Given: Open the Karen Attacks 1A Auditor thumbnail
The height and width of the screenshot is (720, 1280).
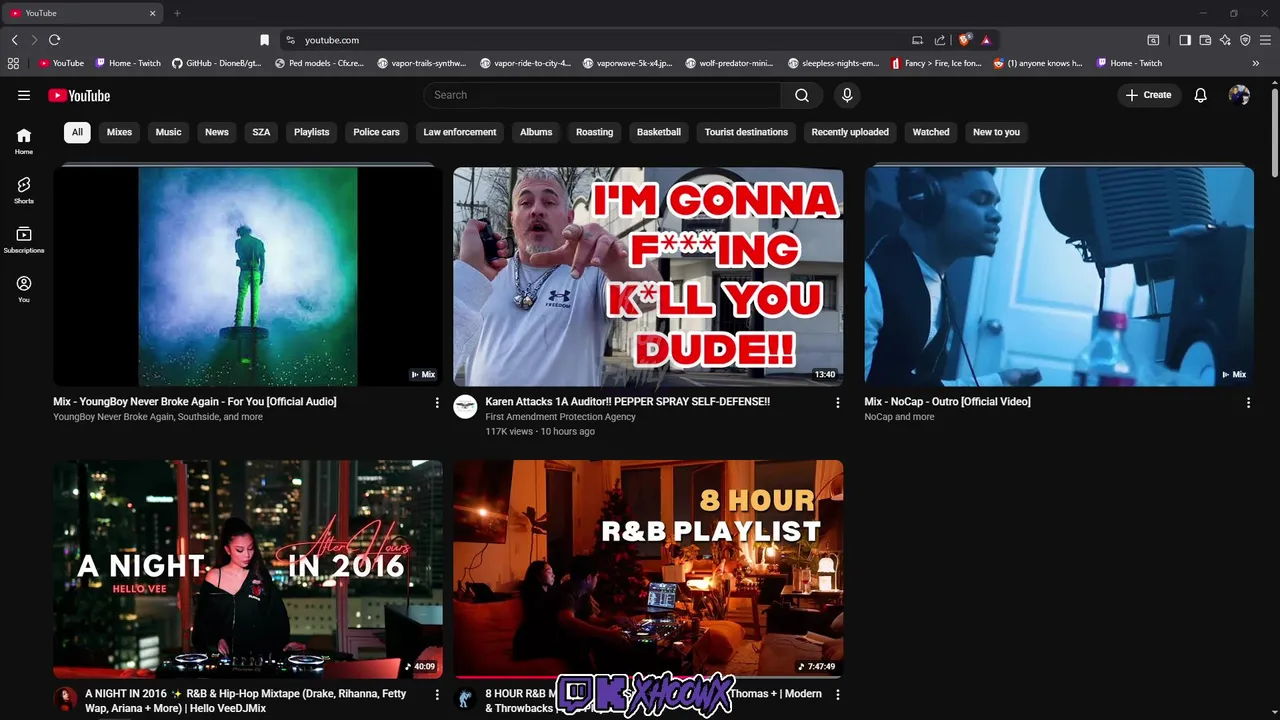Looking at the screenshot, I should click(x=648, y=276).
